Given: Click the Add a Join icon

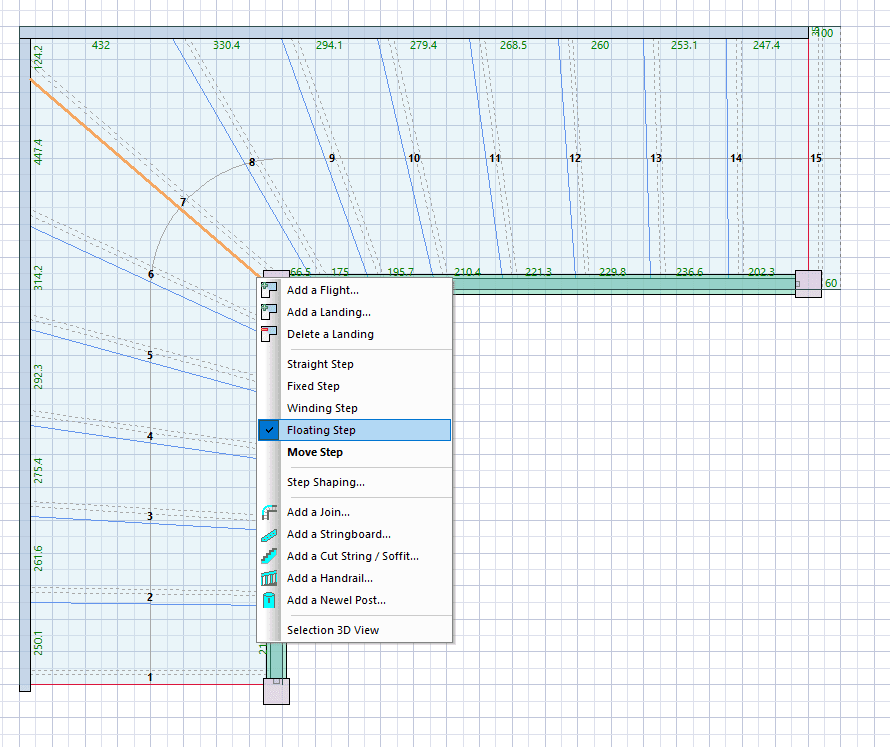Looking at the screenshot, I should coord(269,512).
